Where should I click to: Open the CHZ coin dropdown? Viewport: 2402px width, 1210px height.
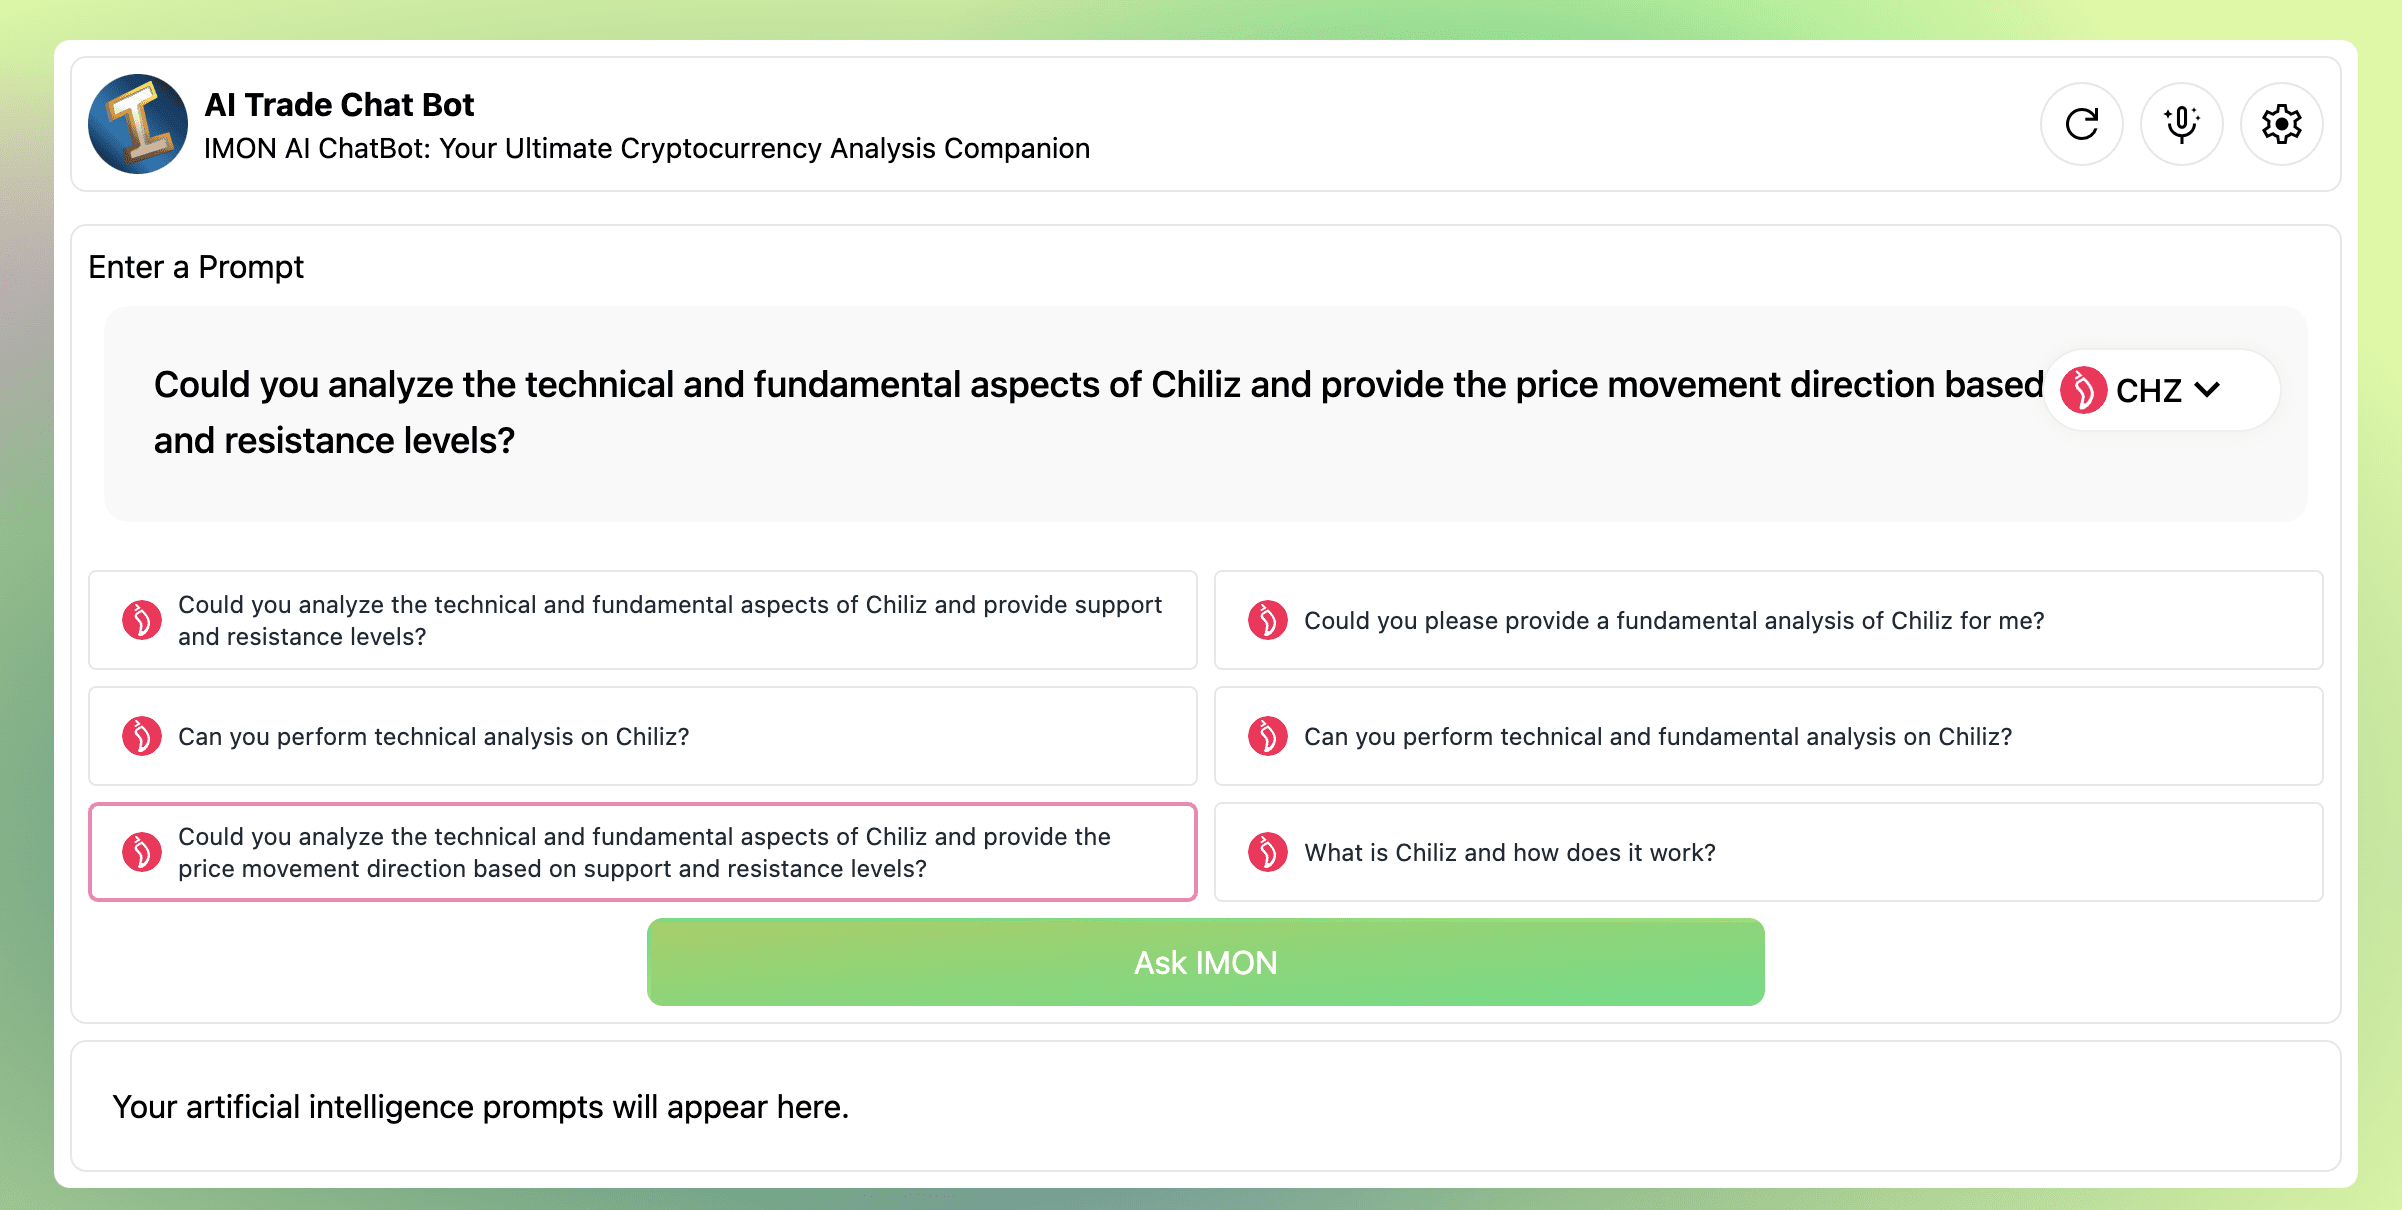[x=2160, y=390]
